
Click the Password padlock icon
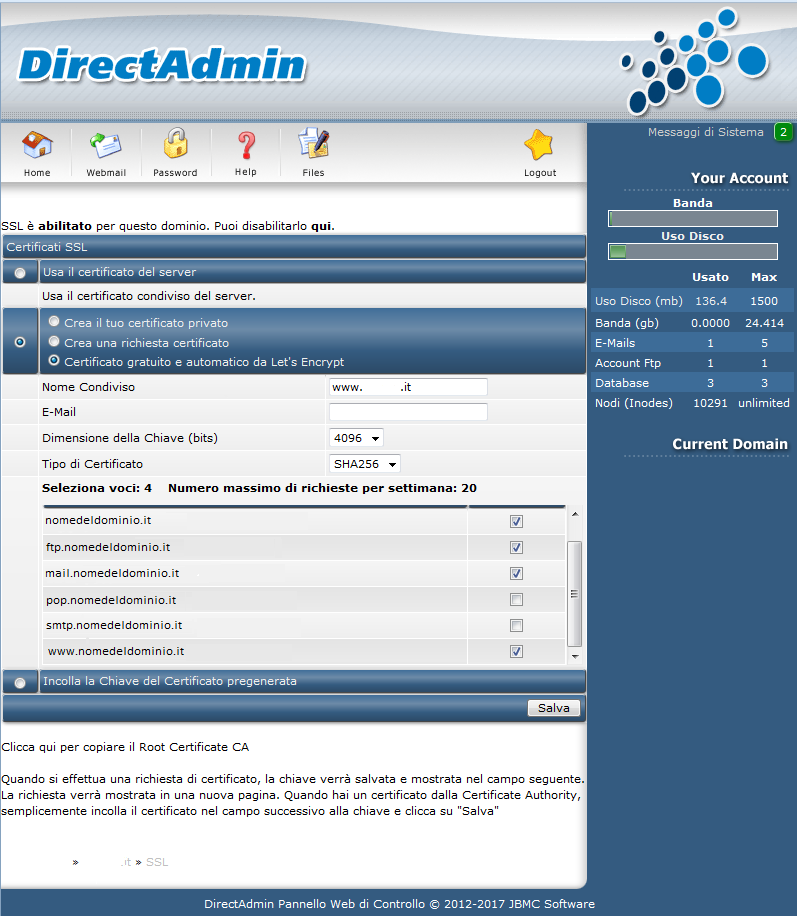coord(175,147)
